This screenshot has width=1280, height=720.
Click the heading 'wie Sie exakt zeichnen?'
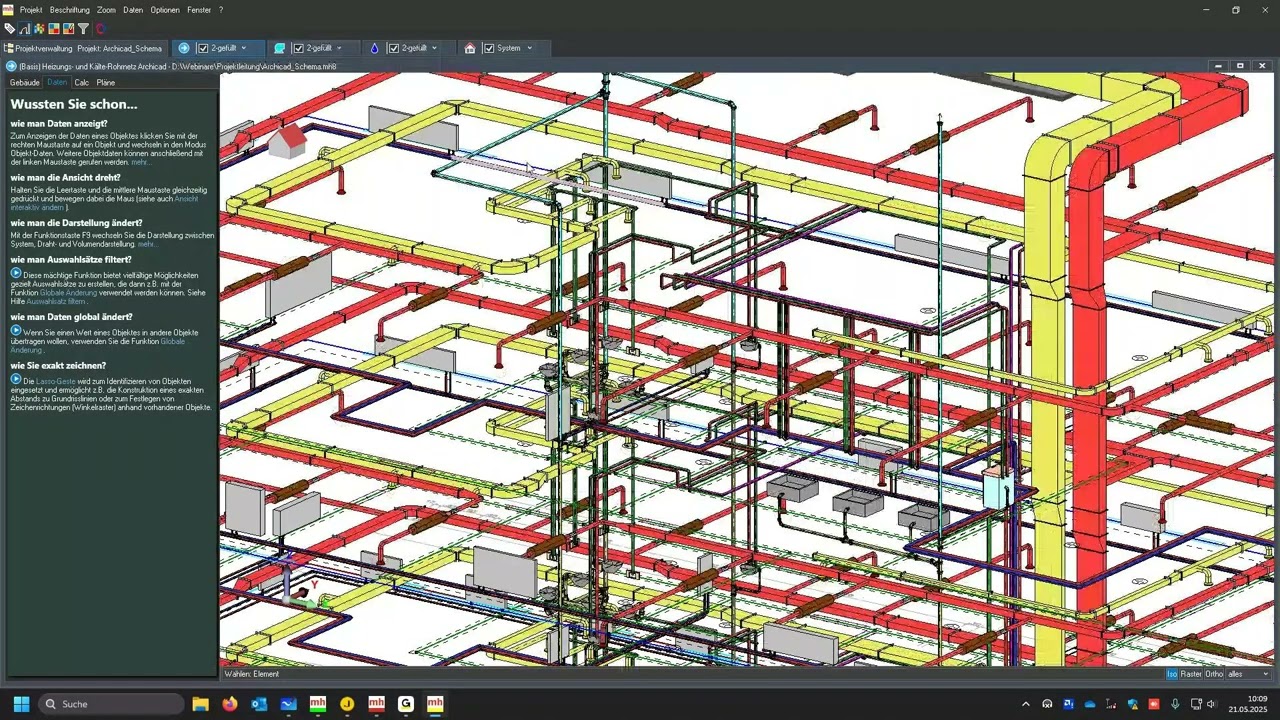(58, 366)
